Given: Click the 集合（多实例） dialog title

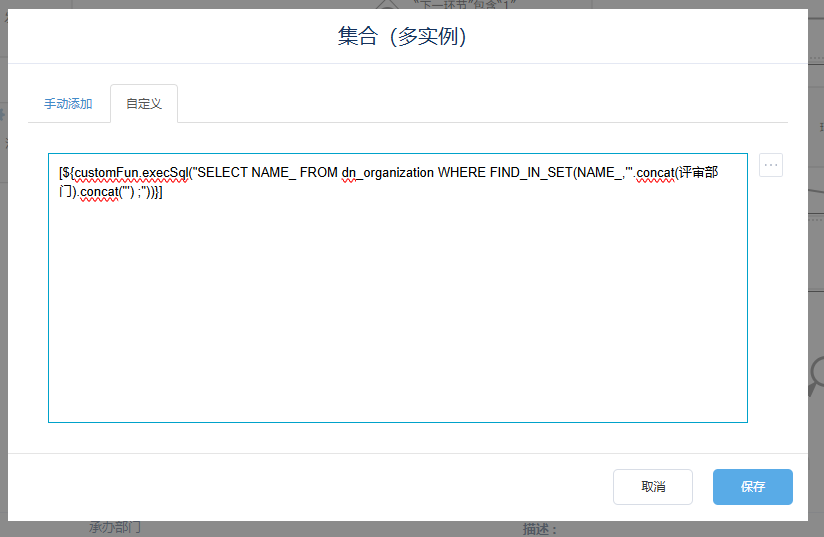Looking at the screenshot, I should click(403, 37).
